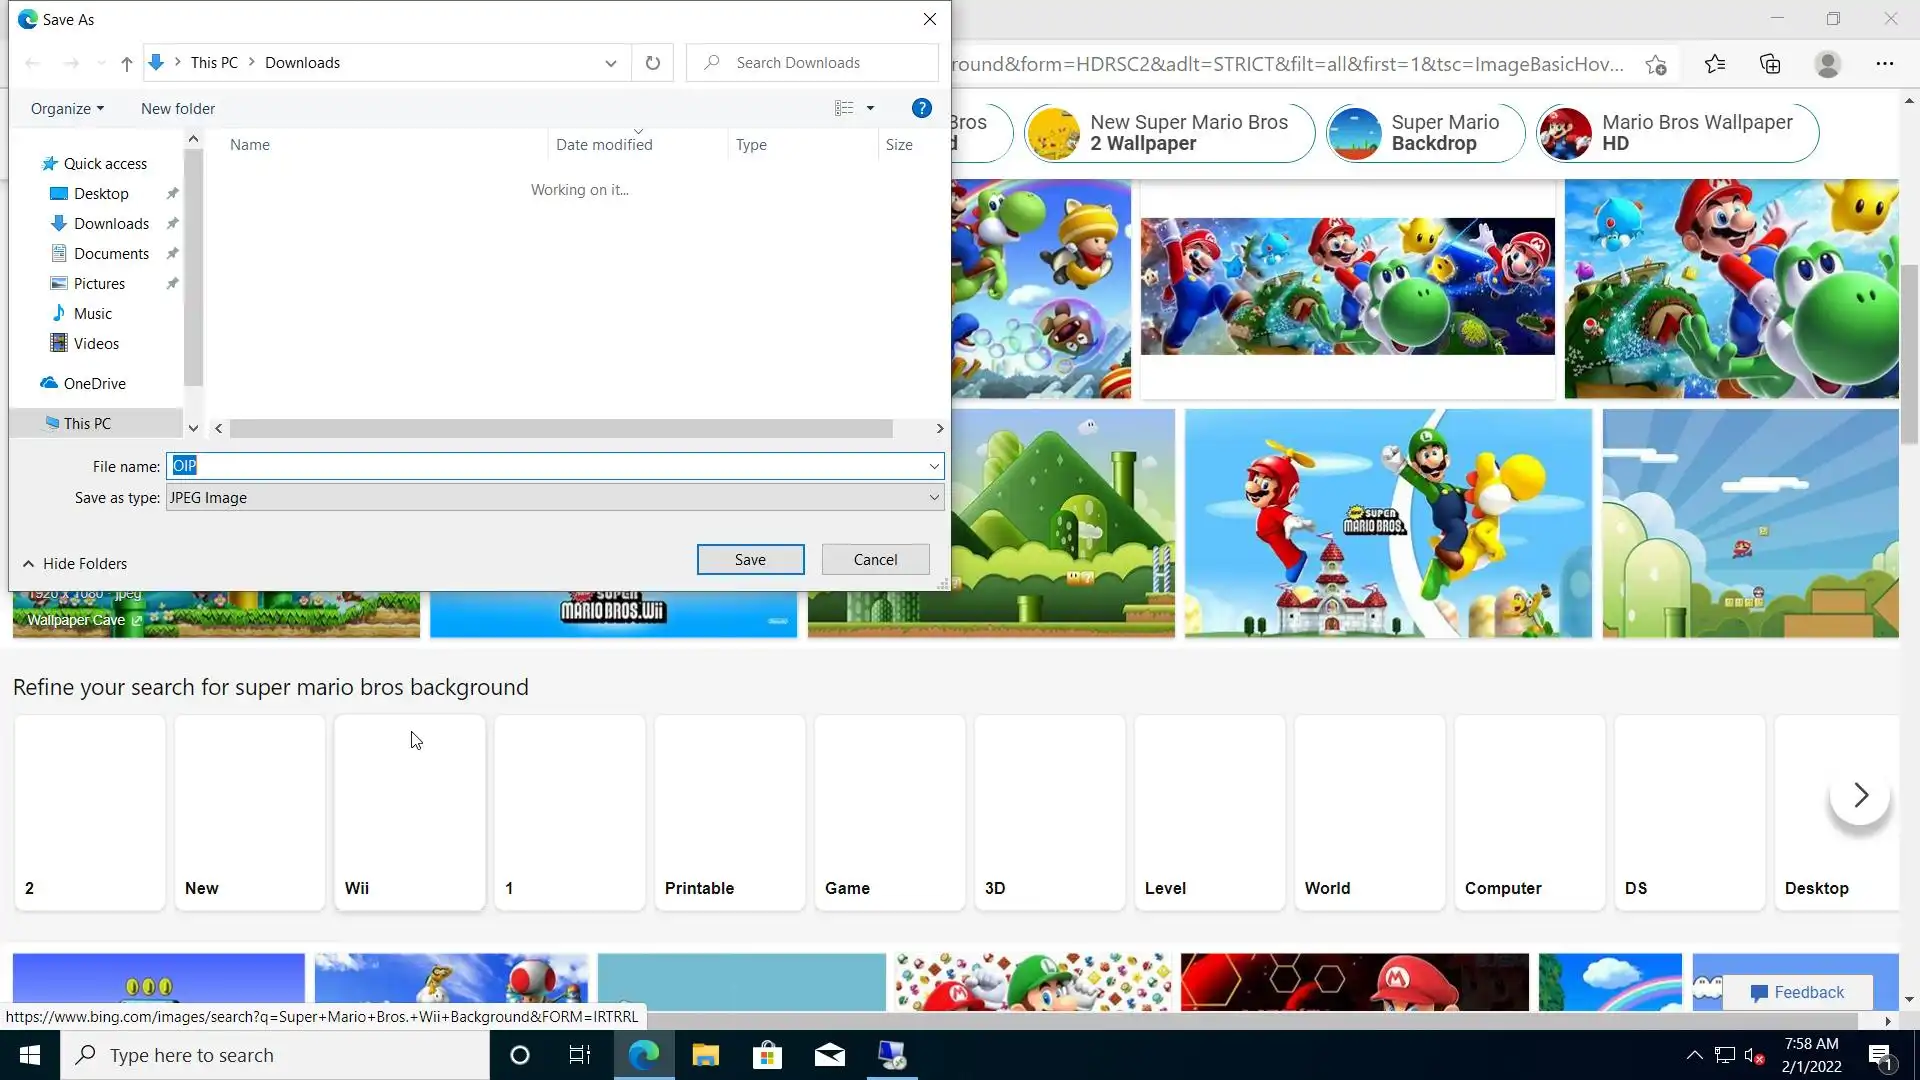1920x1080 pixels.
Task: Click the Up one level arrow
Action: click(126, 63)
